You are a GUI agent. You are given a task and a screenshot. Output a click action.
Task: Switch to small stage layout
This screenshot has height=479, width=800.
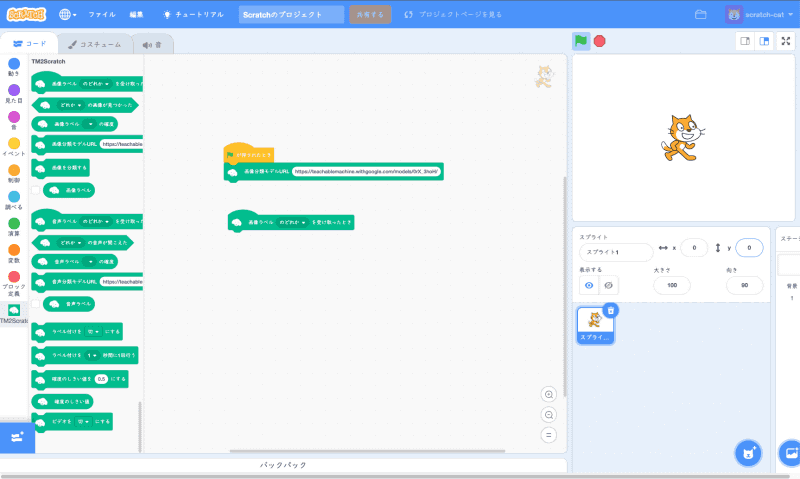744,41
